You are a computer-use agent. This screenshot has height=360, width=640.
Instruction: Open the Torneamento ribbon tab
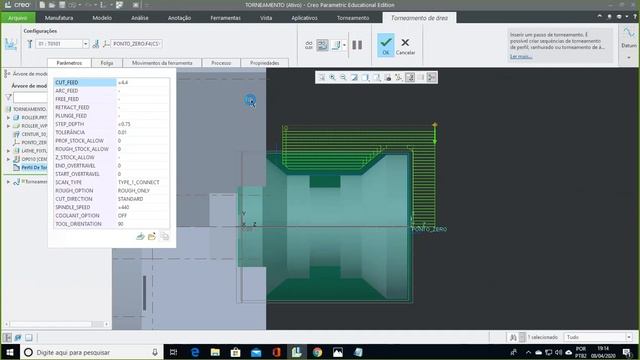353,18
